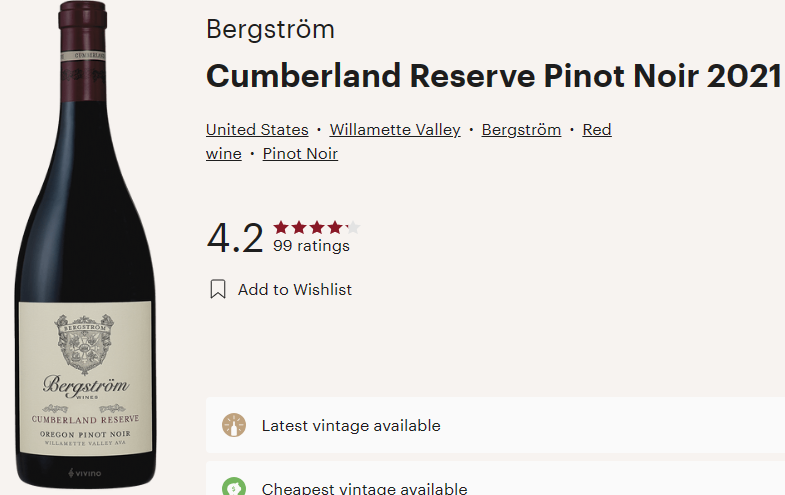Viewport: 785px width, 495px height.
Task: Click the first red rating star
Action: pos(281,227)
